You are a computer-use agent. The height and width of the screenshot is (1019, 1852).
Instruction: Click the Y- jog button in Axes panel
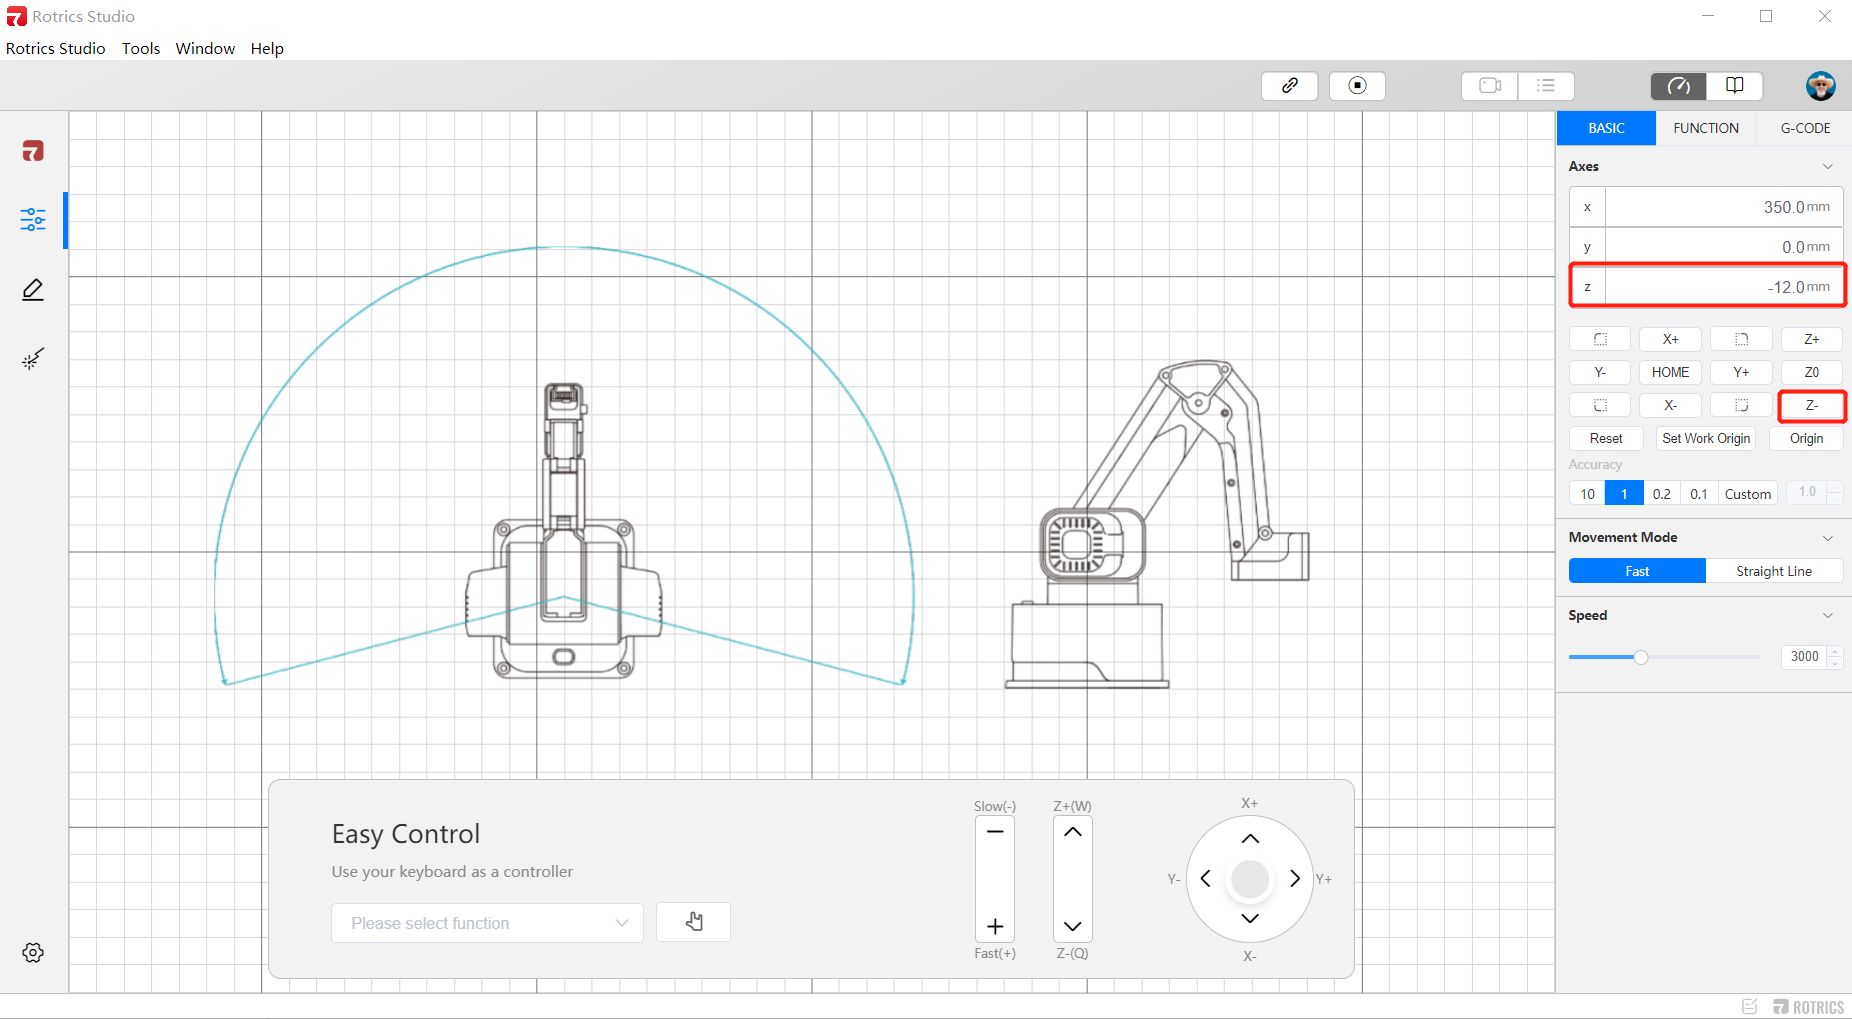pyautogui.click(x=1600, y=372)
